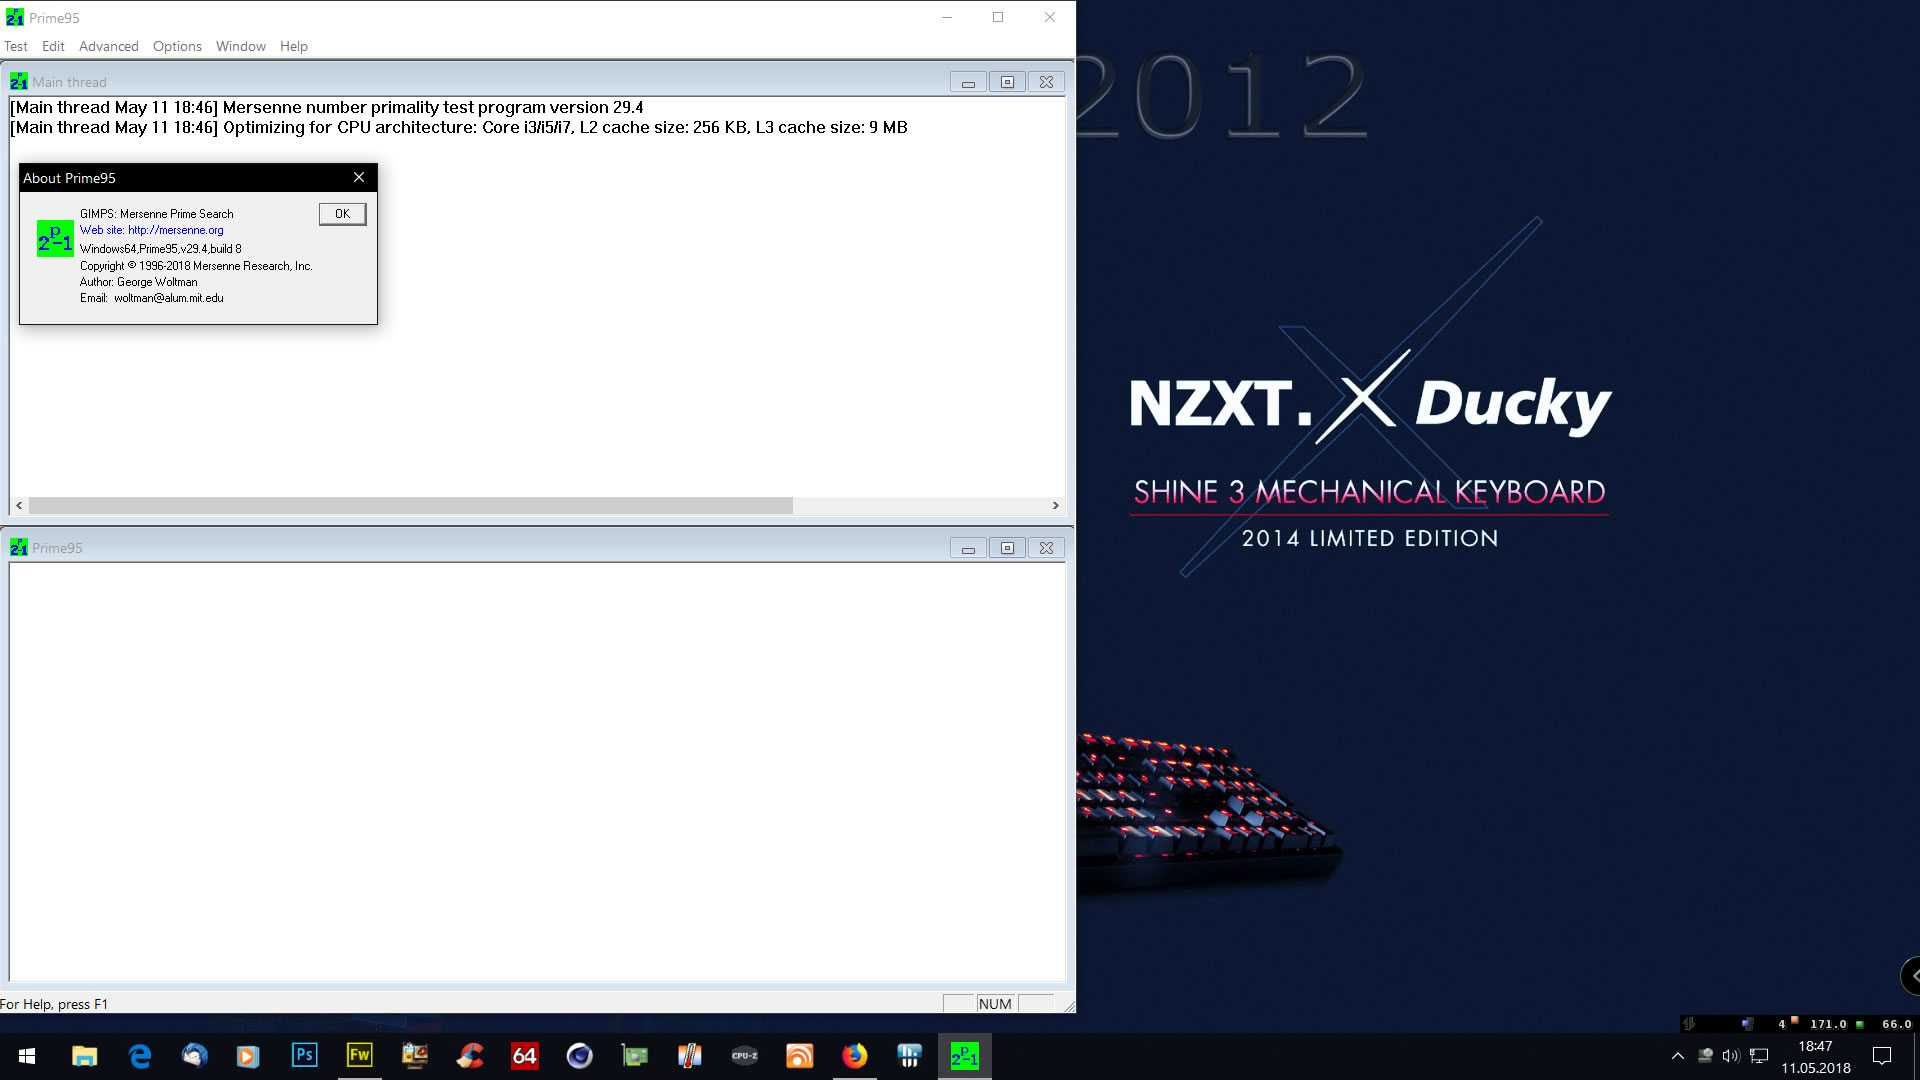Image resolution: width=1920 pixels, height=1080 pixels.
Task: Open the volume control in system tray
Action: tap(1731, 1056)
